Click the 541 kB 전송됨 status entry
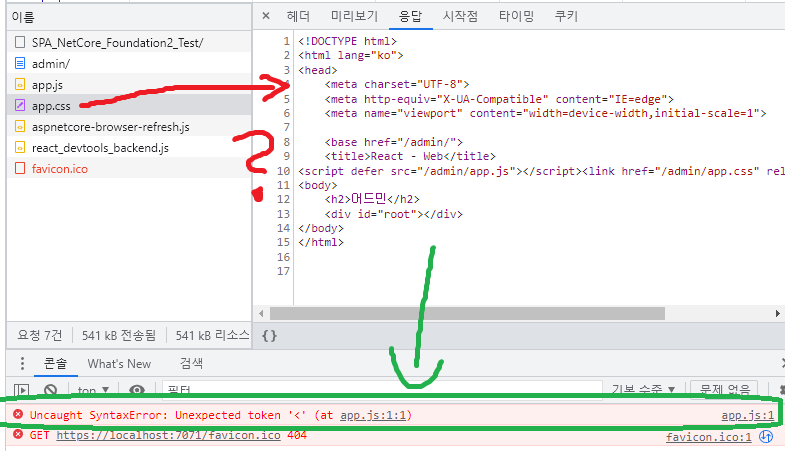 [x=119, y=335]
